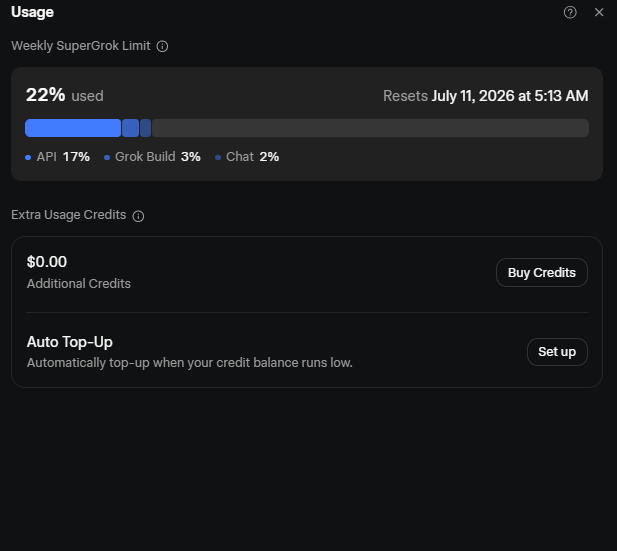Click Set up for Auto Top-Up
Screen dimensions: 617x551
(x=557, y=352)
